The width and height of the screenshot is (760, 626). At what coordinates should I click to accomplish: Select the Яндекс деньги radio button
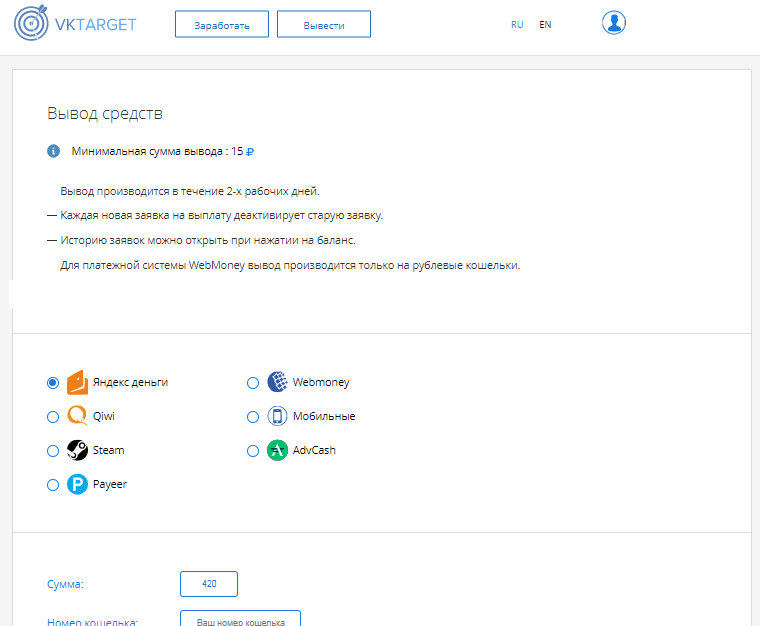[53, 383]
